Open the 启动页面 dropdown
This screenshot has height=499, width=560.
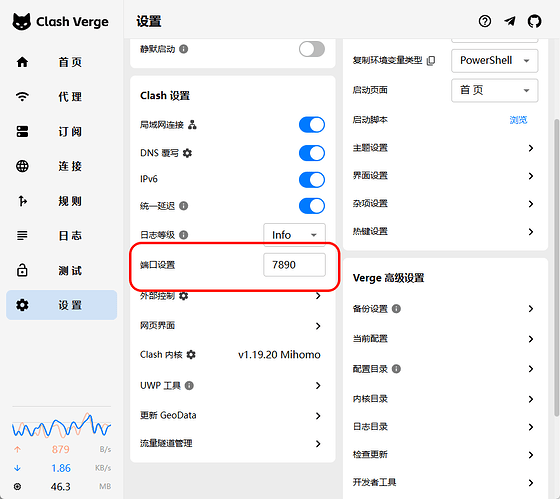click(495, 90)
